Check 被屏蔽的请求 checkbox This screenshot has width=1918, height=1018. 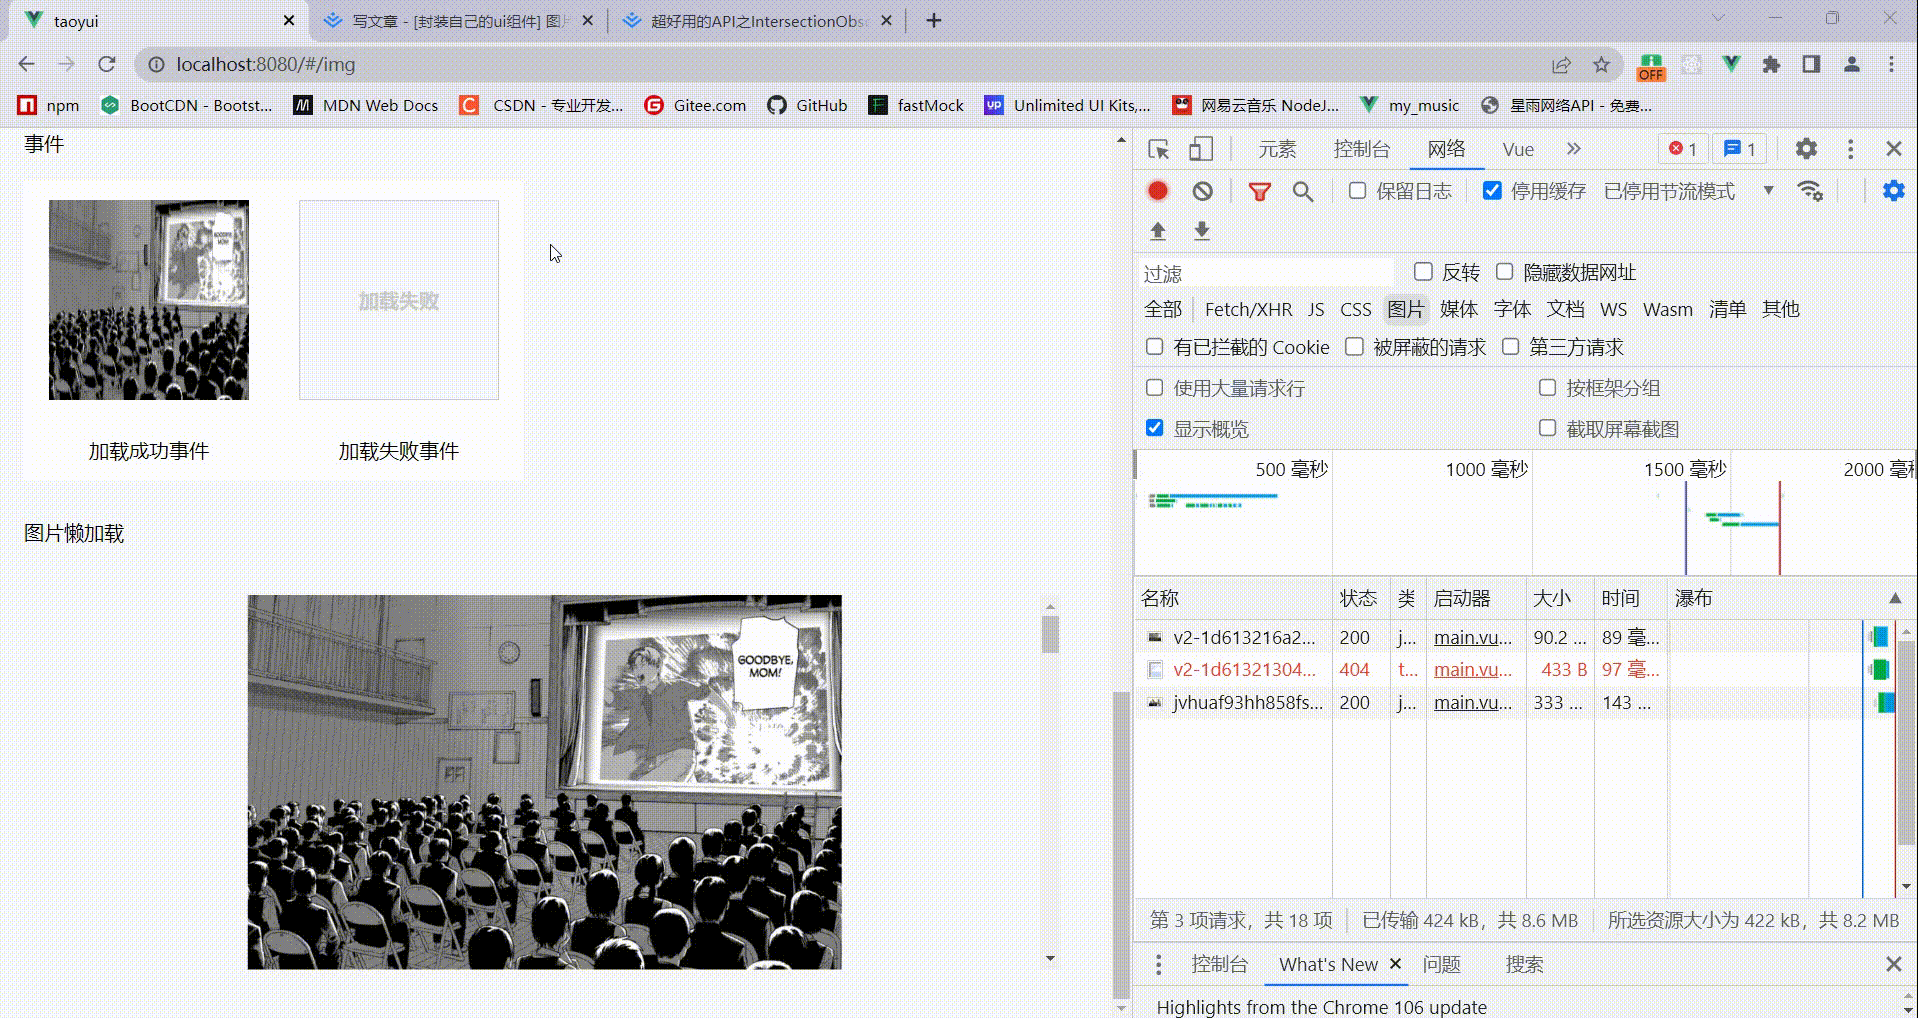click(x=1354, y=346)
